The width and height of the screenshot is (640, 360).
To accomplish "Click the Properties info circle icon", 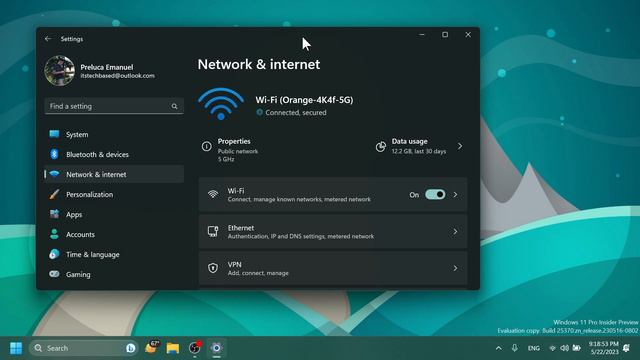I will 207,146.
